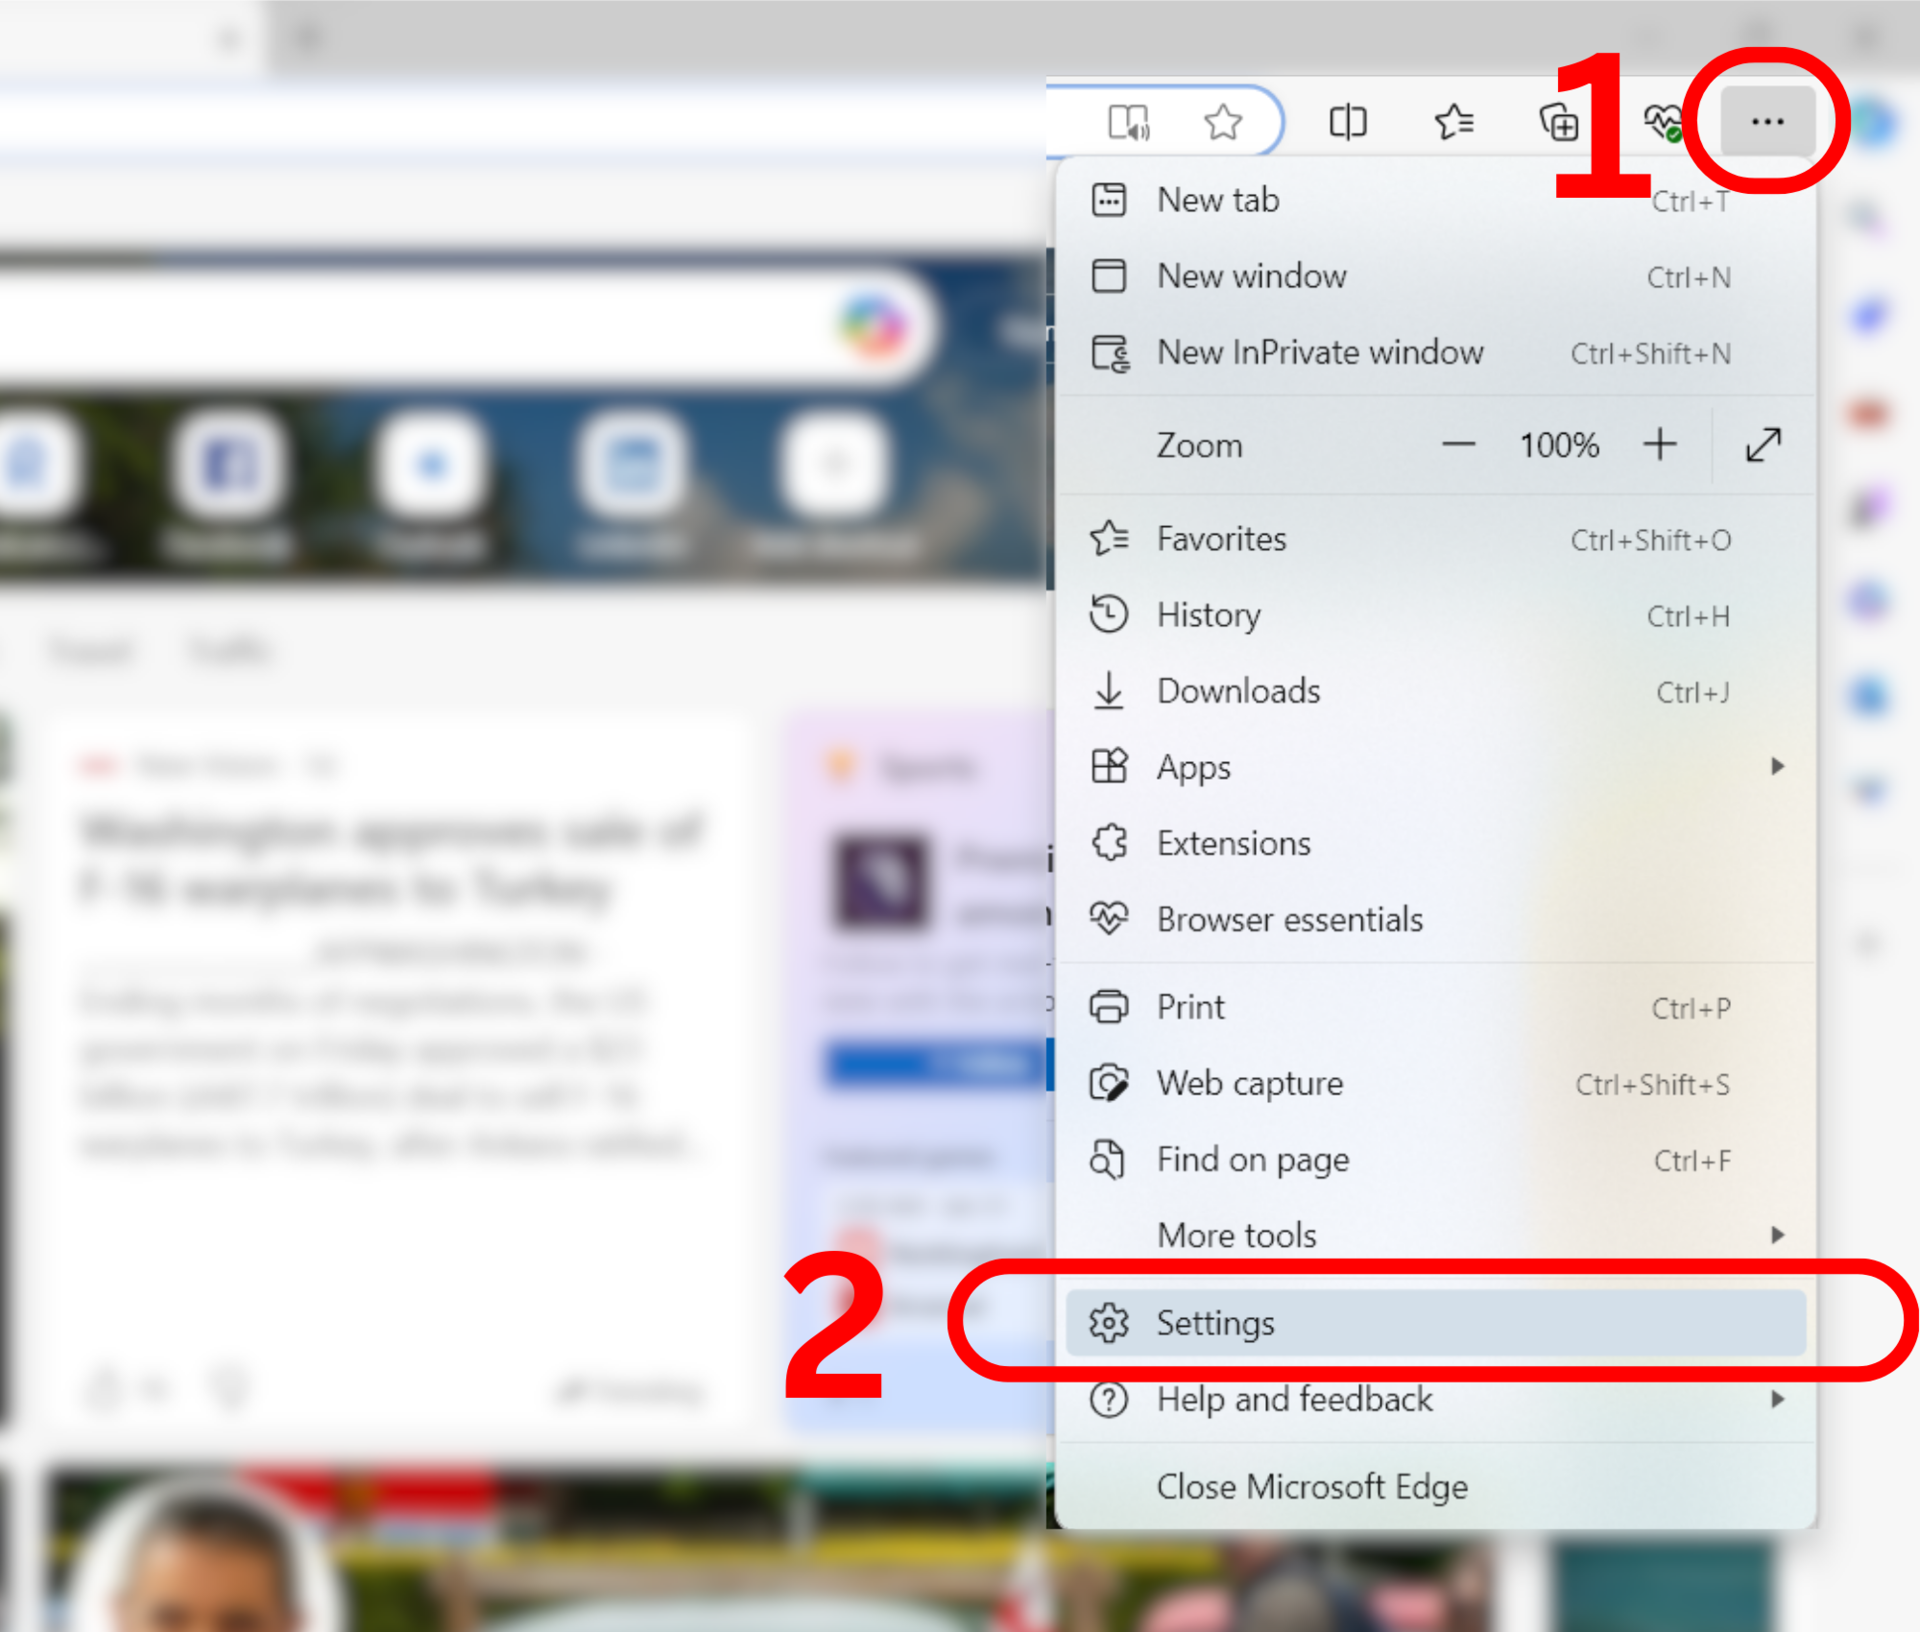Open the Split screen toolbar icon
The height and width of the screenshot is (1632, 1920).
click(x=1347, y=123)
